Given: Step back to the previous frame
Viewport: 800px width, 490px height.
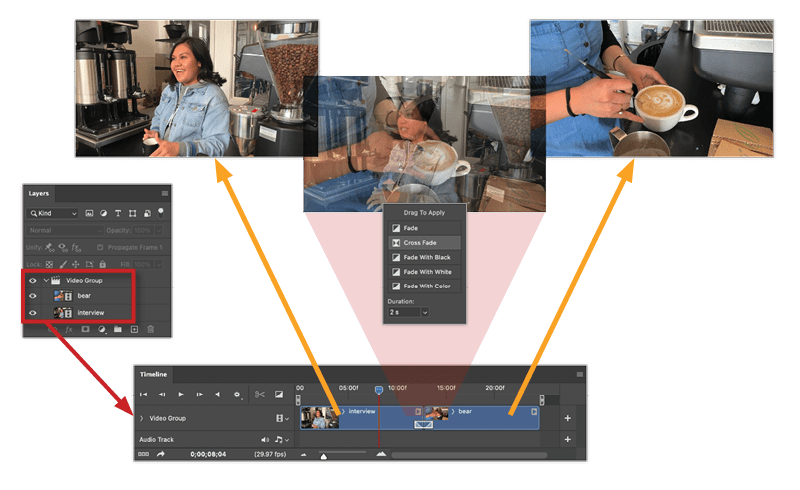Looking at the screenshot, I should pos(162,395).
